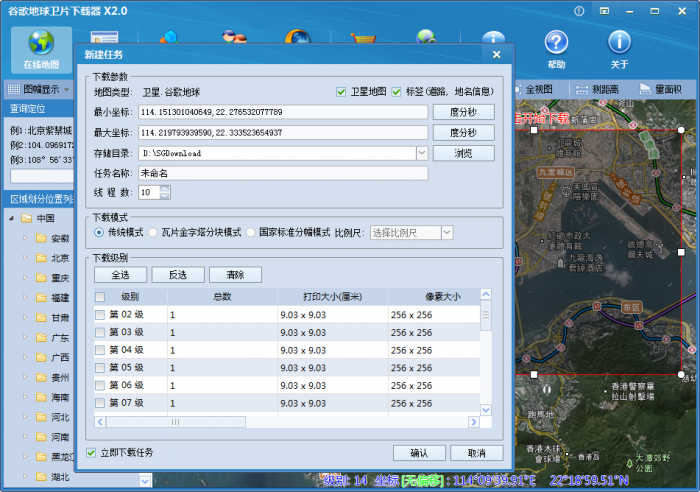Click the 总数 column header

[x=222, y=297]
